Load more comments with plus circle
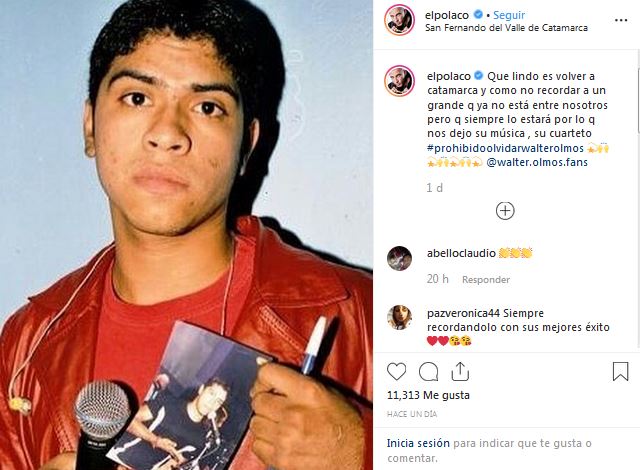 click(505, 211)
